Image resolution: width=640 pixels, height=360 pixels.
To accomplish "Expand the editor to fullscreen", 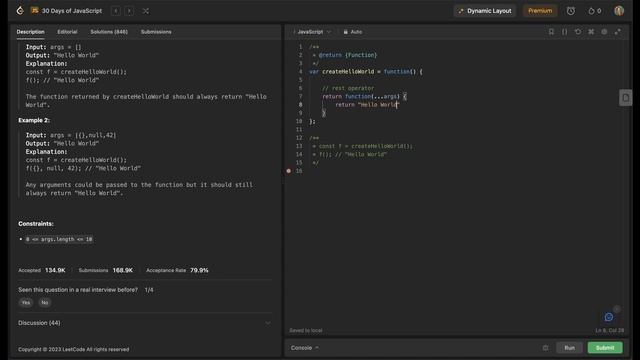I will click(618, 32).
